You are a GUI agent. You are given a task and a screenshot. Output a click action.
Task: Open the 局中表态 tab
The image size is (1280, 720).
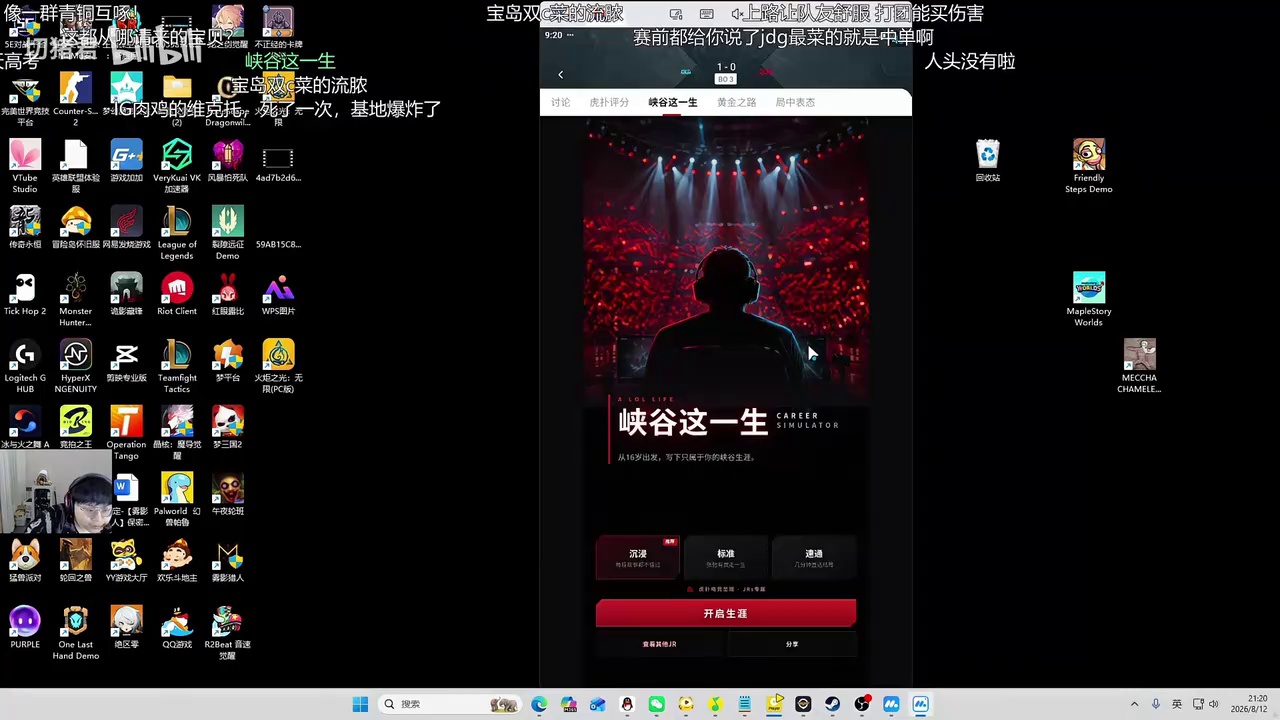(x=795, y=102)
